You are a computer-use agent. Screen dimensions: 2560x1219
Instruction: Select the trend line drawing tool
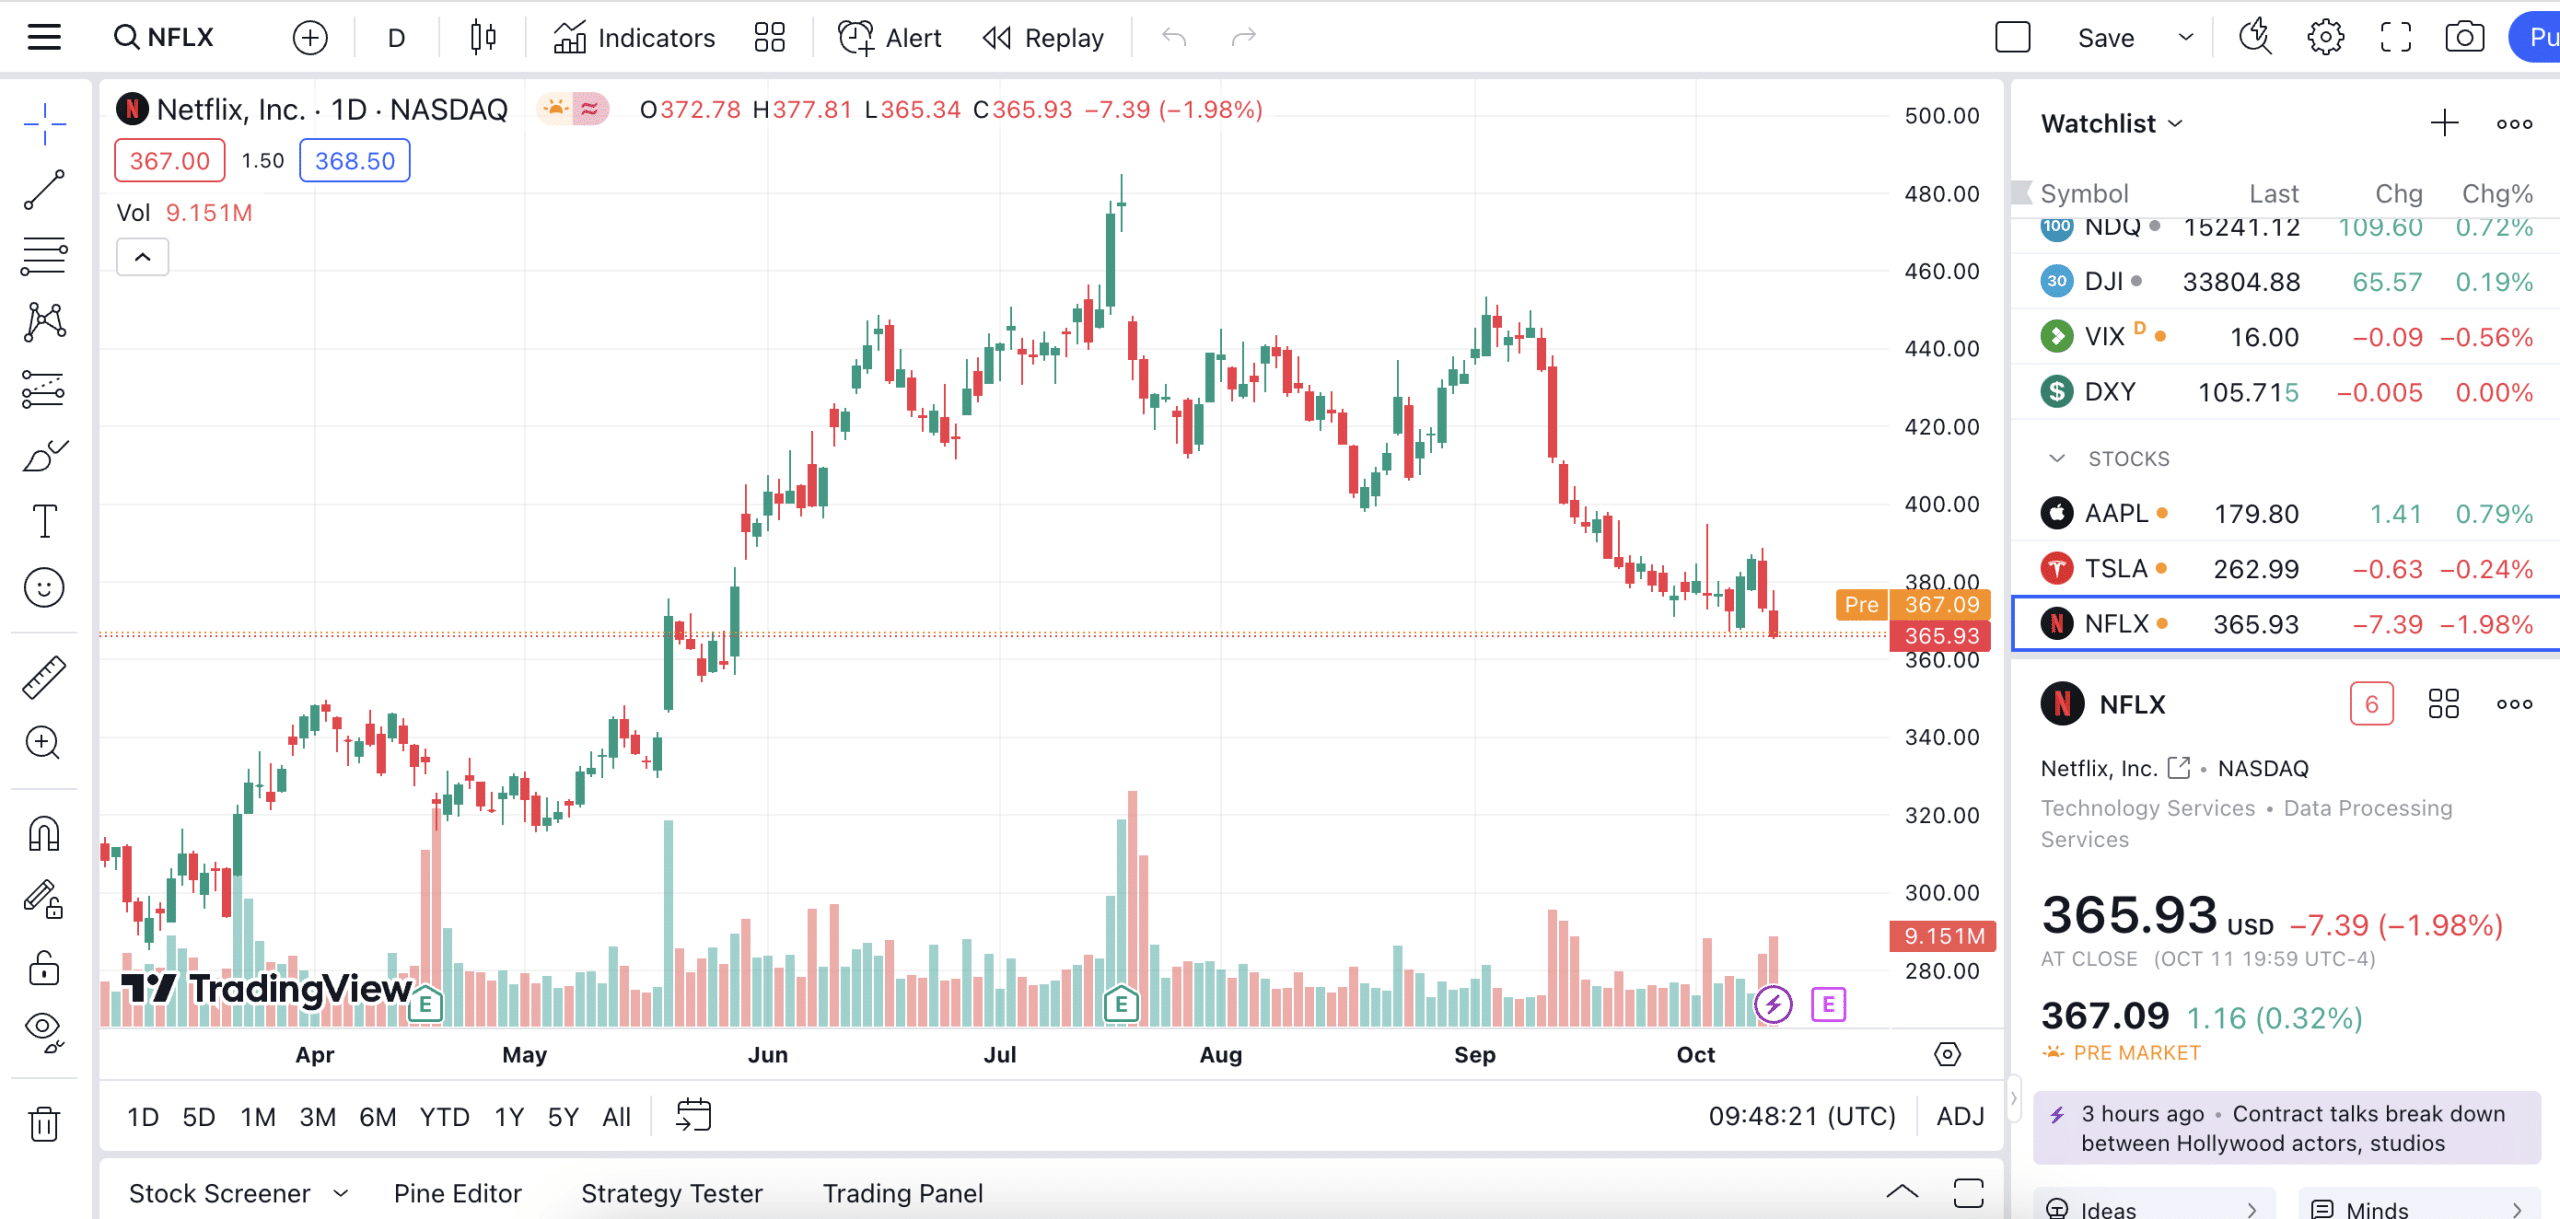pyautogui.click(x=44, y=190)
